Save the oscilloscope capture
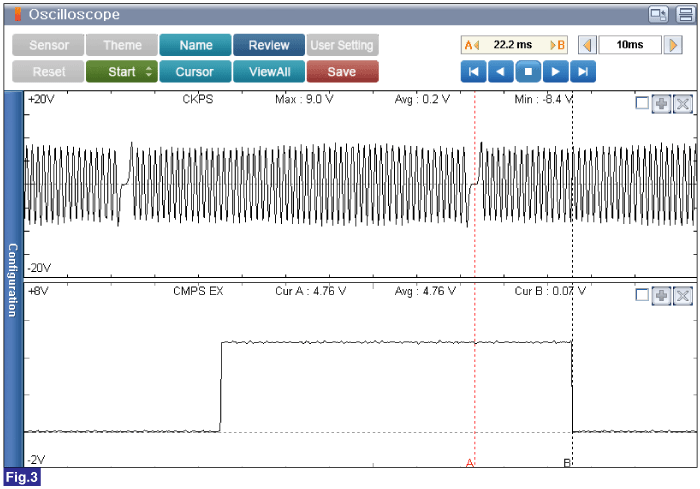The image size is (700, 489). 342,71
